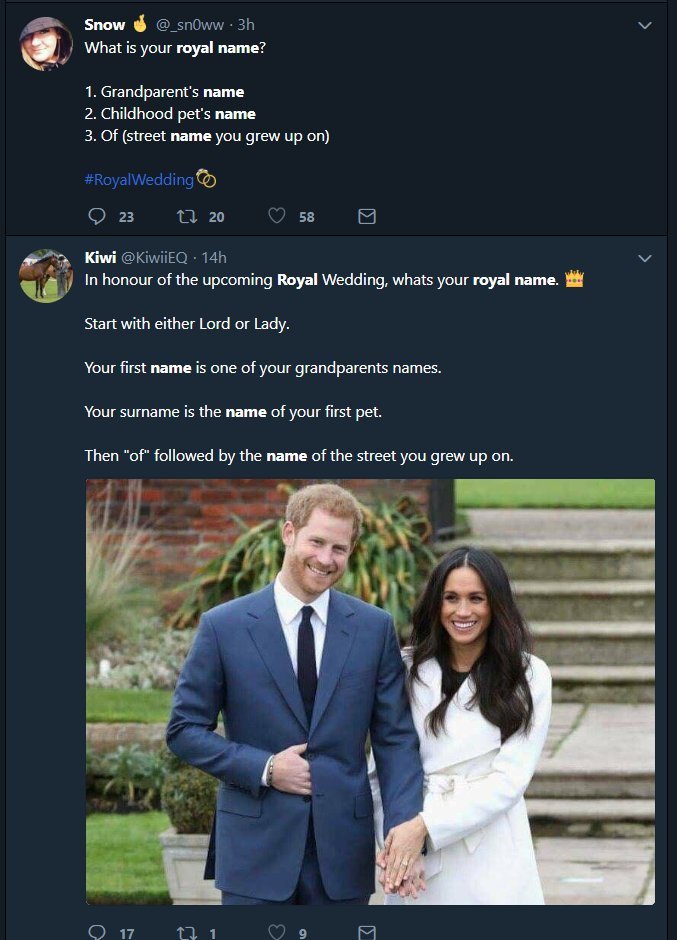This screenshot has height=940, width=677.
Task: Open Snow's tweet via the 3h timestamp
Action: pyautogui.click(x=246, y=25)
